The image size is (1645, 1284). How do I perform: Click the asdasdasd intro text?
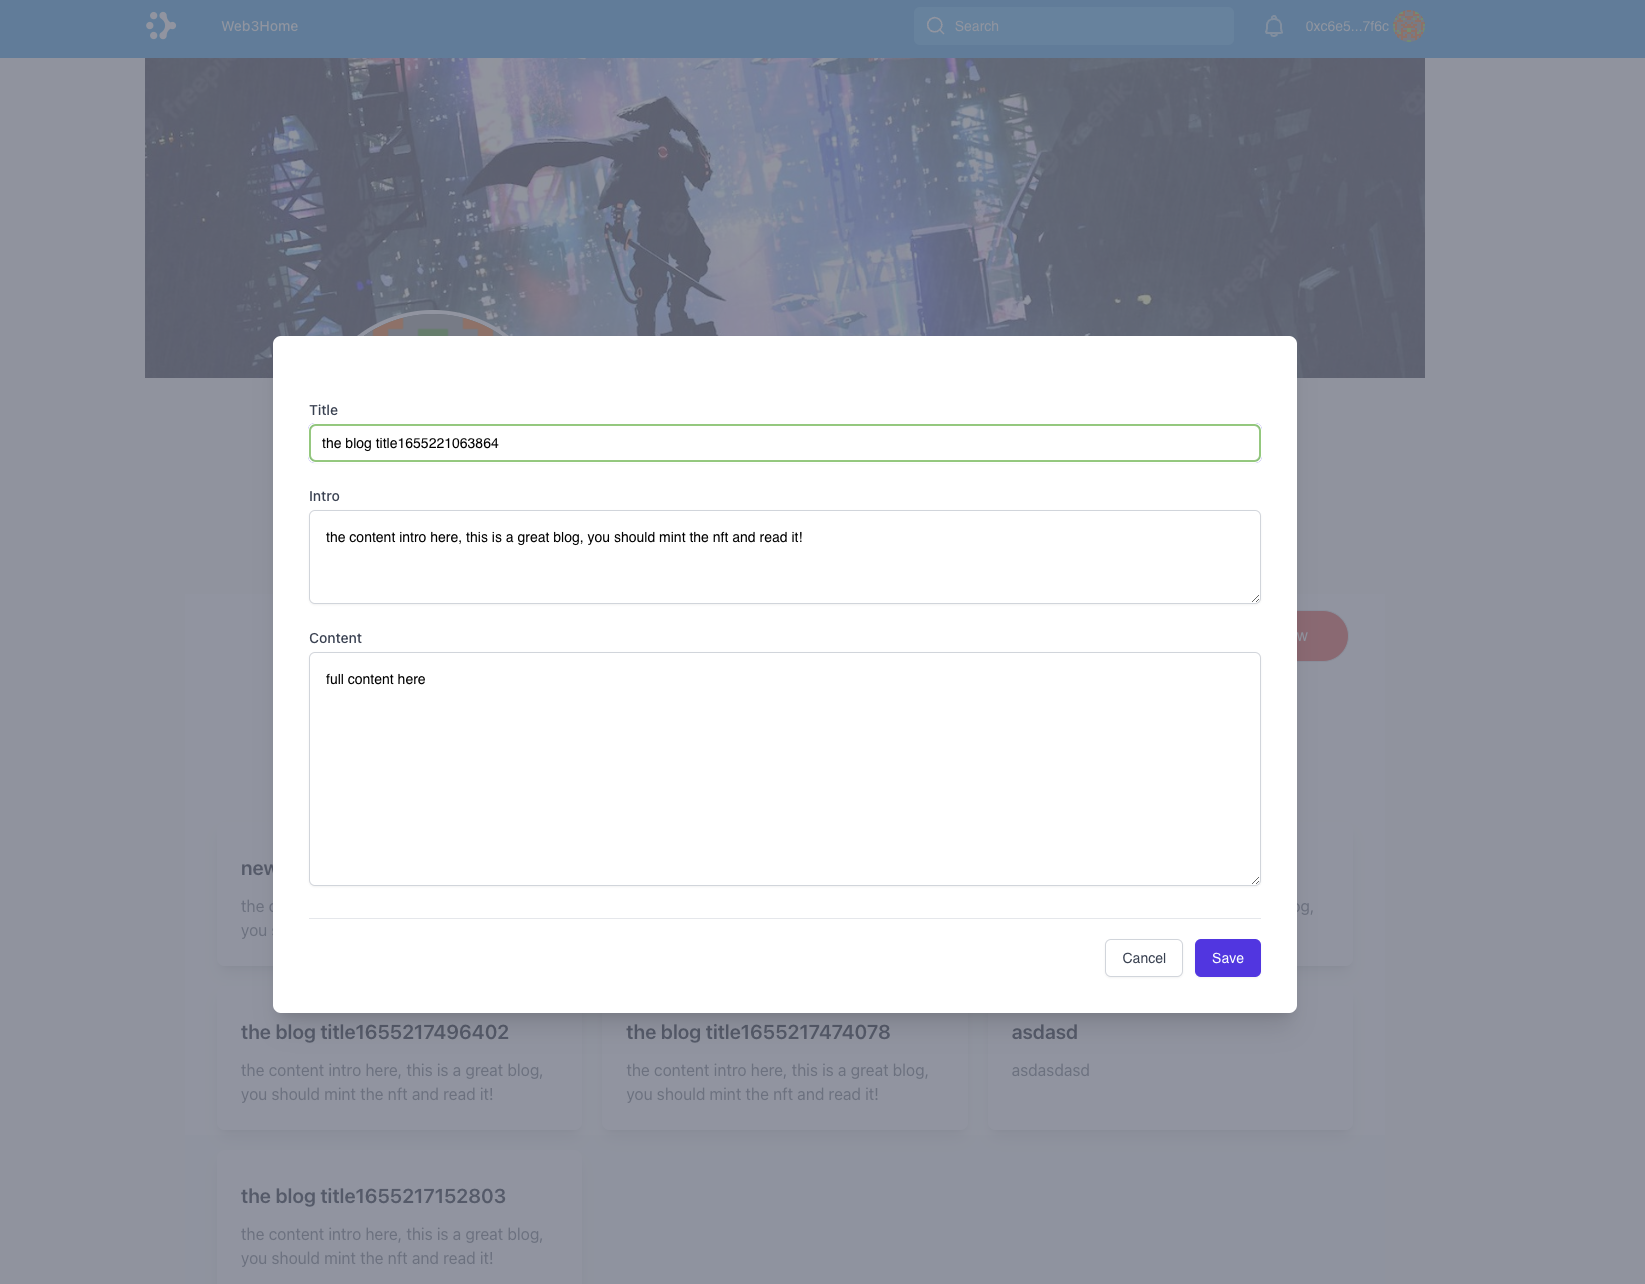[1050, 1070]
